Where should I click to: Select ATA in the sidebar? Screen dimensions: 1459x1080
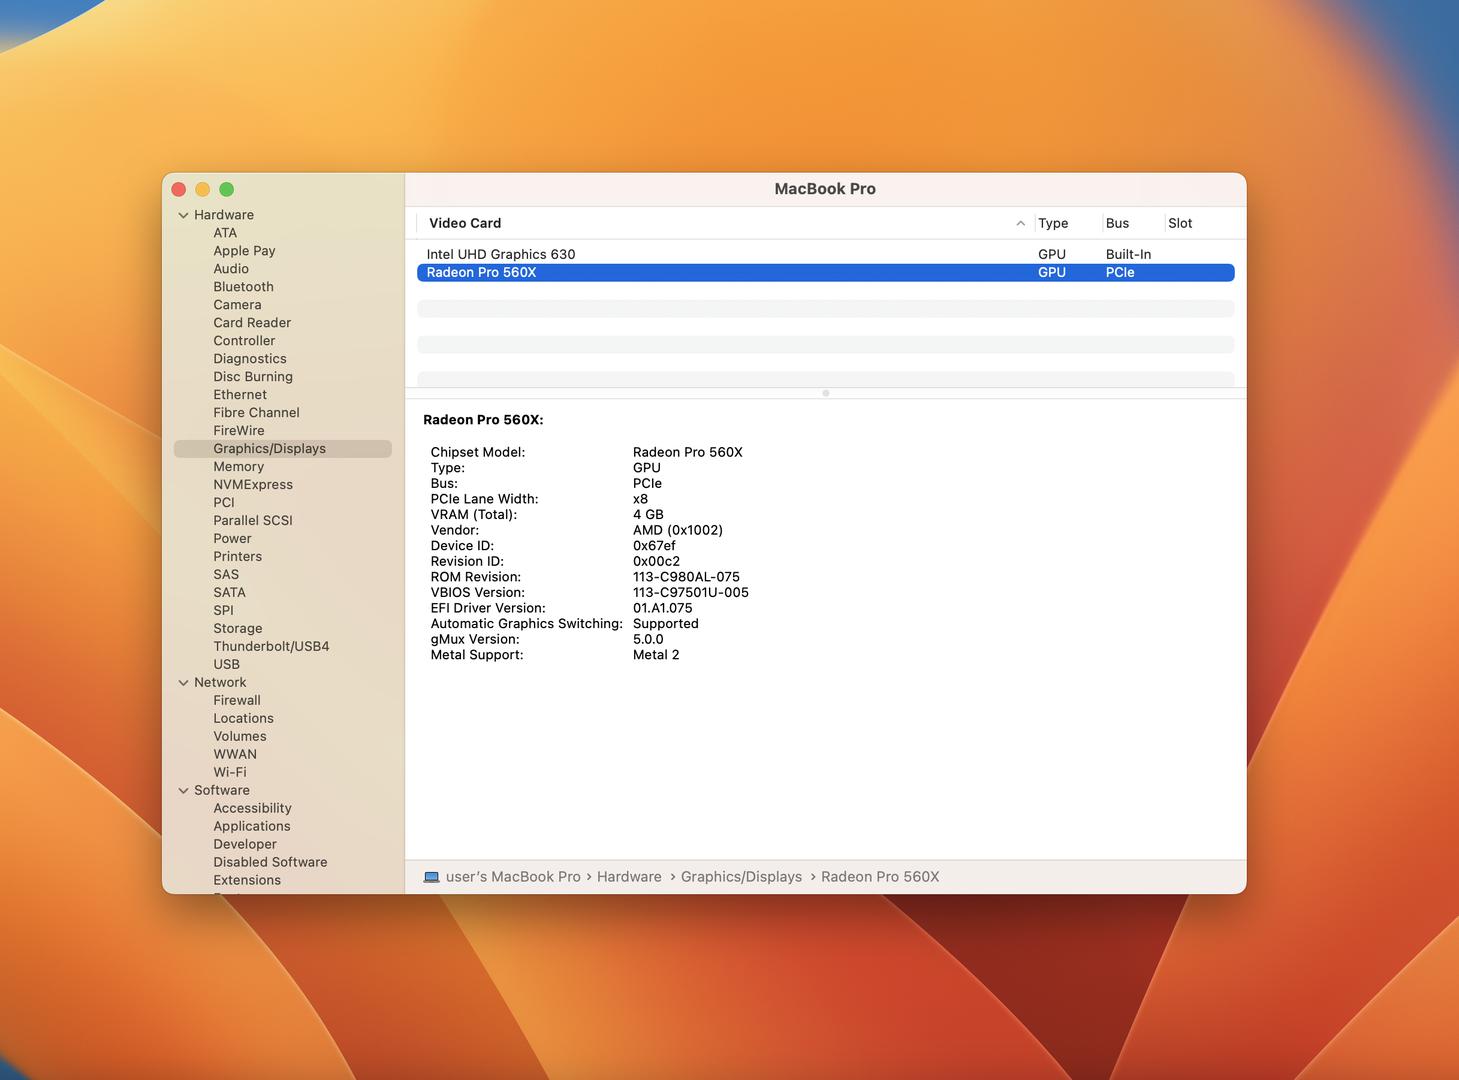click(225, 233)
